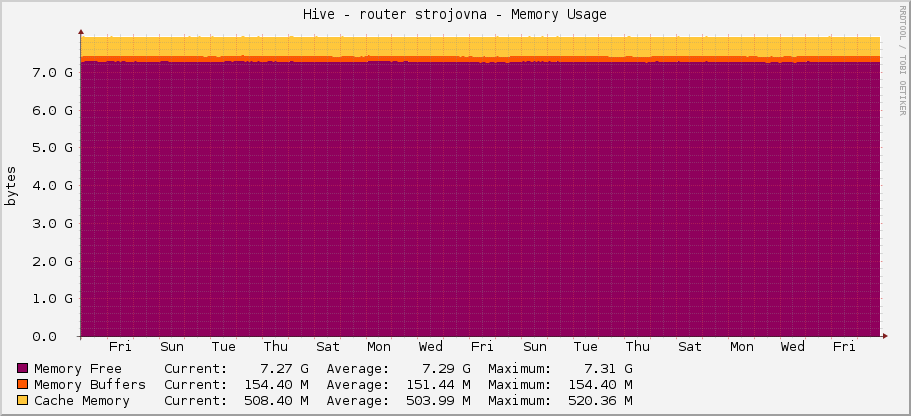Click the Cache Memory yellow legend swatch
Viewport: 911px width, 416px height.
23,400
